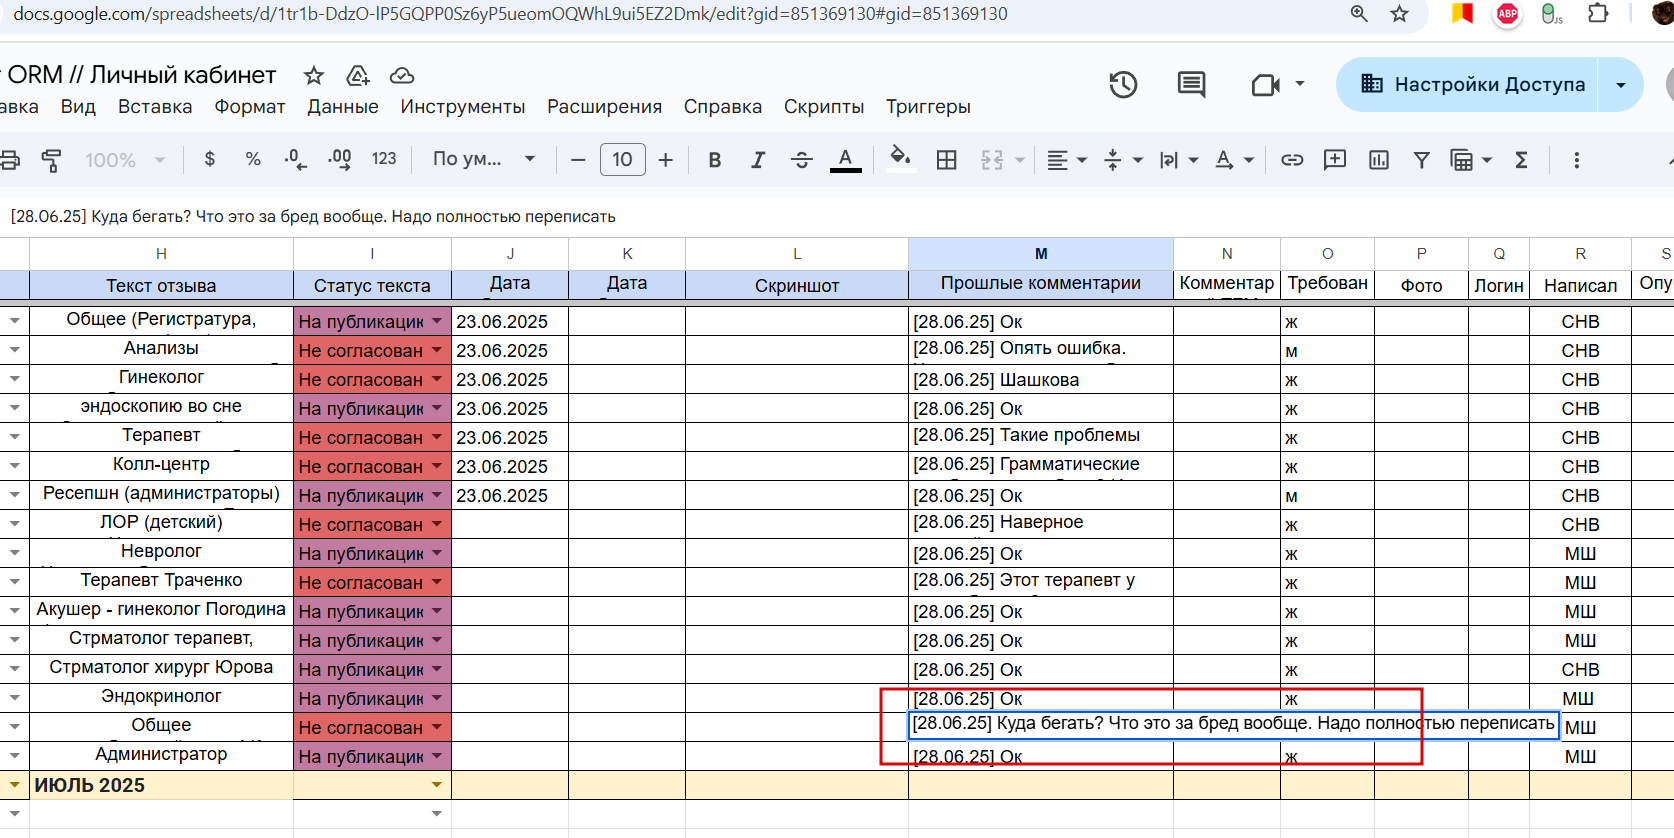
Task: Open the text rotation dropdown
Action: click(x=1234, y=160)
